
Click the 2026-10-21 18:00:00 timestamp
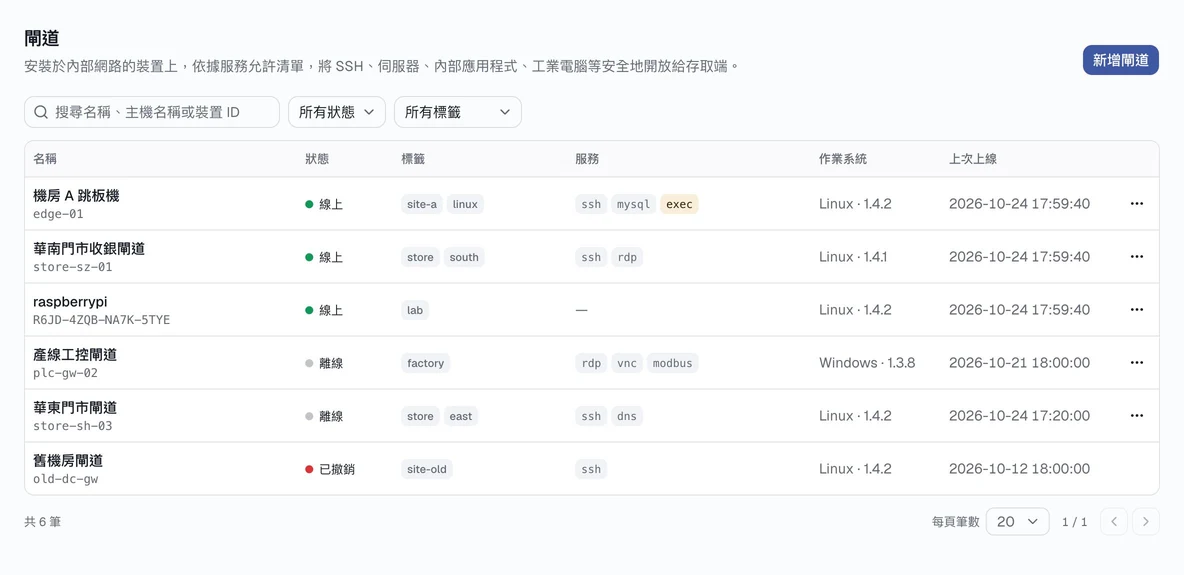[x=1019, y=363]
